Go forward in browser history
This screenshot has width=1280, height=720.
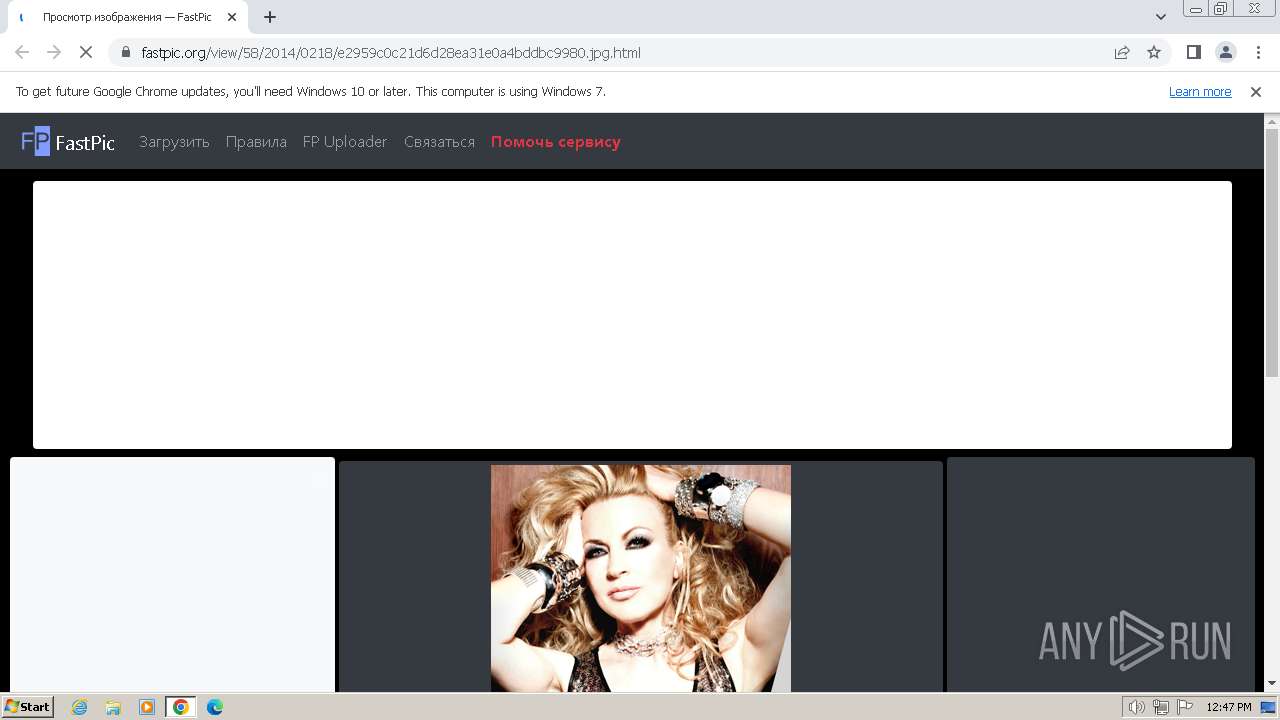pos(54,52)
